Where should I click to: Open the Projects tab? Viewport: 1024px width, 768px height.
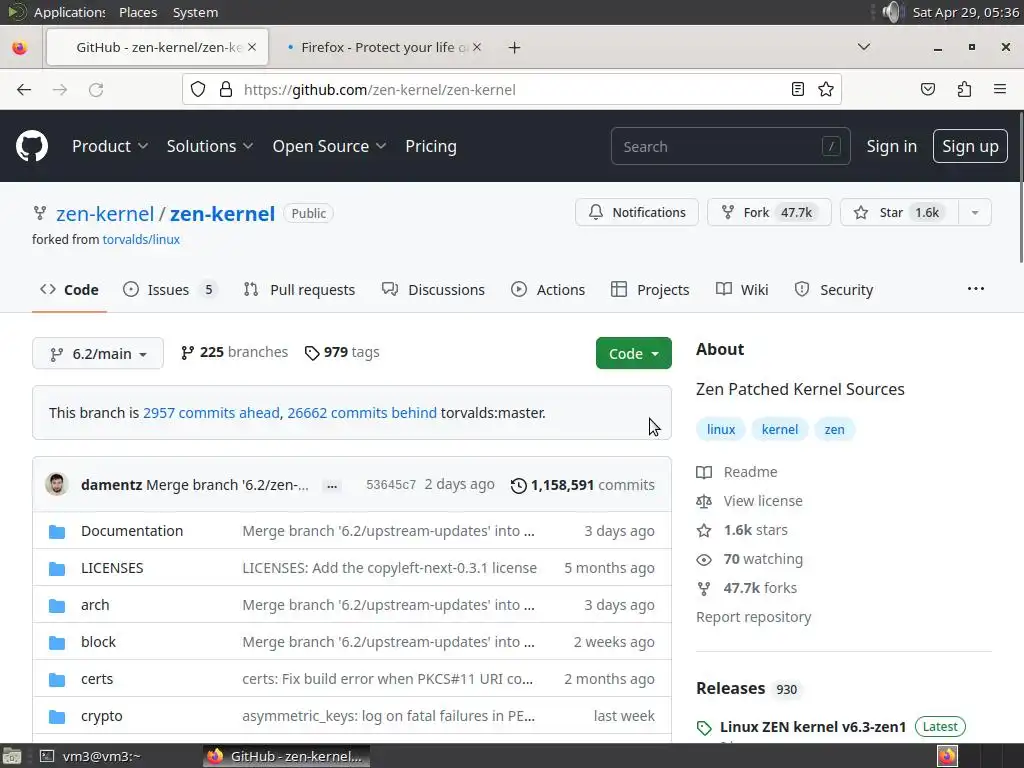(x=650, y=289)
